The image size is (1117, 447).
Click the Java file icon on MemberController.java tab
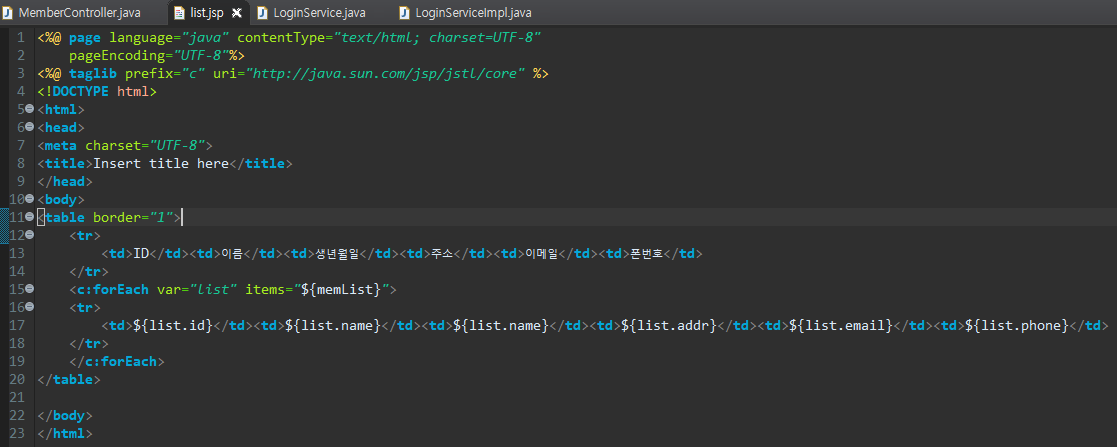(x=8, y=13)
